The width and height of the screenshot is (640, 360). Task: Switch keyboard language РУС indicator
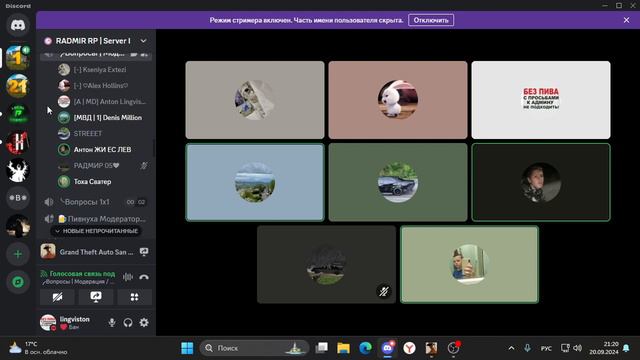coord(546,349)
